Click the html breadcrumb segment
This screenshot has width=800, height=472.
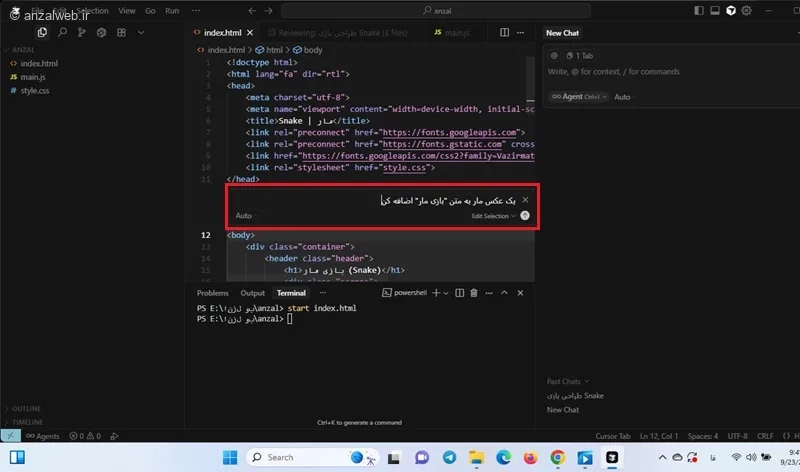coord(269,50)
